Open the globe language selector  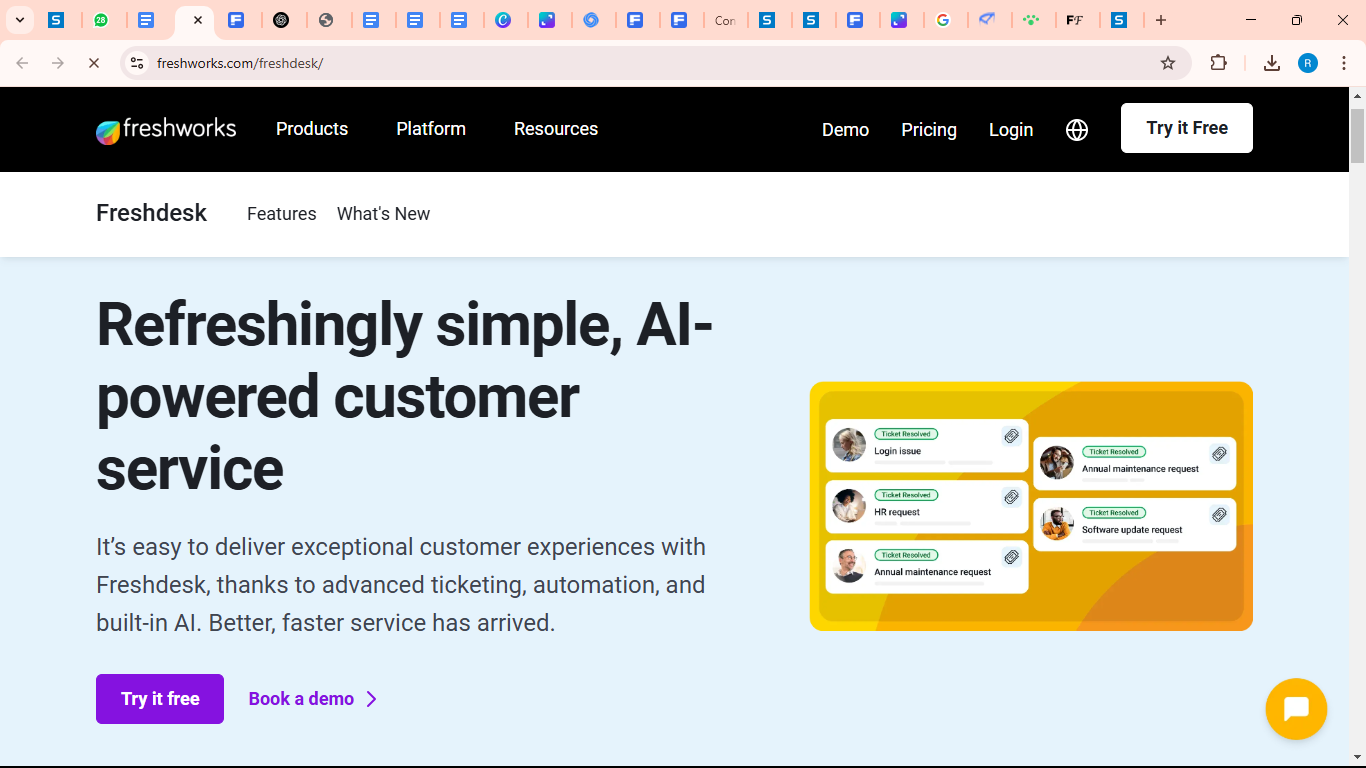tap(1077, 130)
